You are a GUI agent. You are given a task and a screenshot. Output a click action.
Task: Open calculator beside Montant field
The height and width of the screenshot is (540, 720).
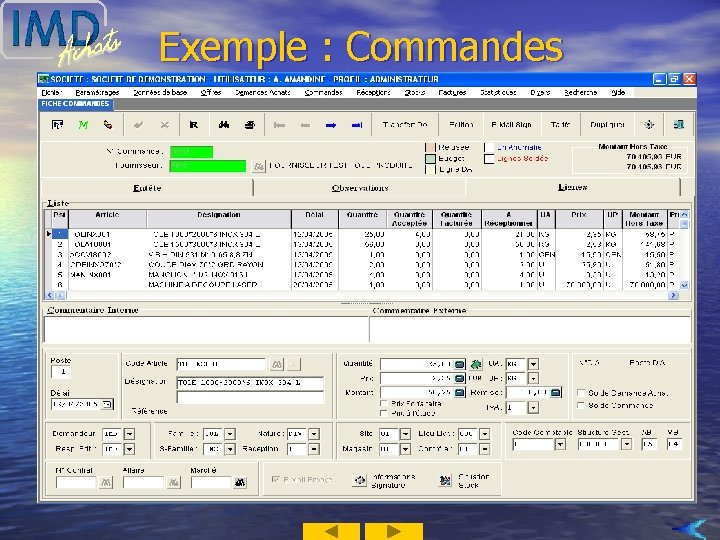pos(459,393)
